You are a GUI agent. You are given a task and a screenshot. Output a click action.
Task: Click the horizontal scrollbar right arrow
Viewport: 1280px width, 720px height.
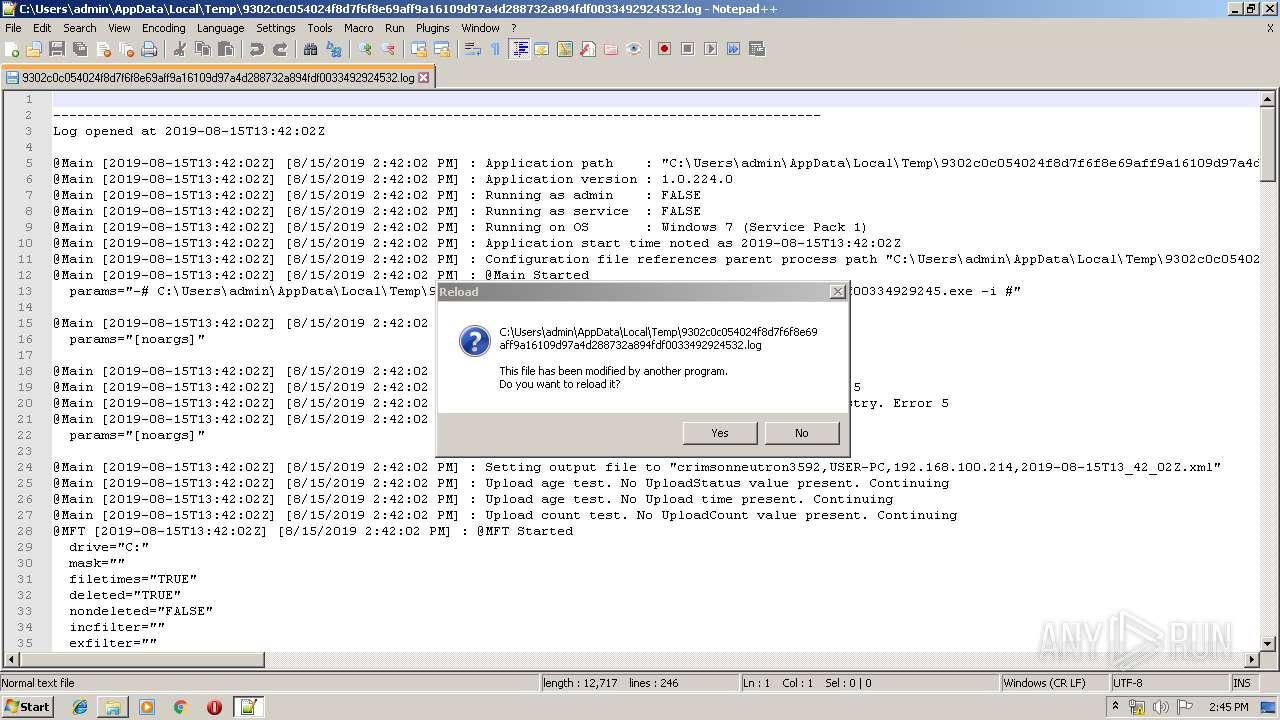point(1252,660)
